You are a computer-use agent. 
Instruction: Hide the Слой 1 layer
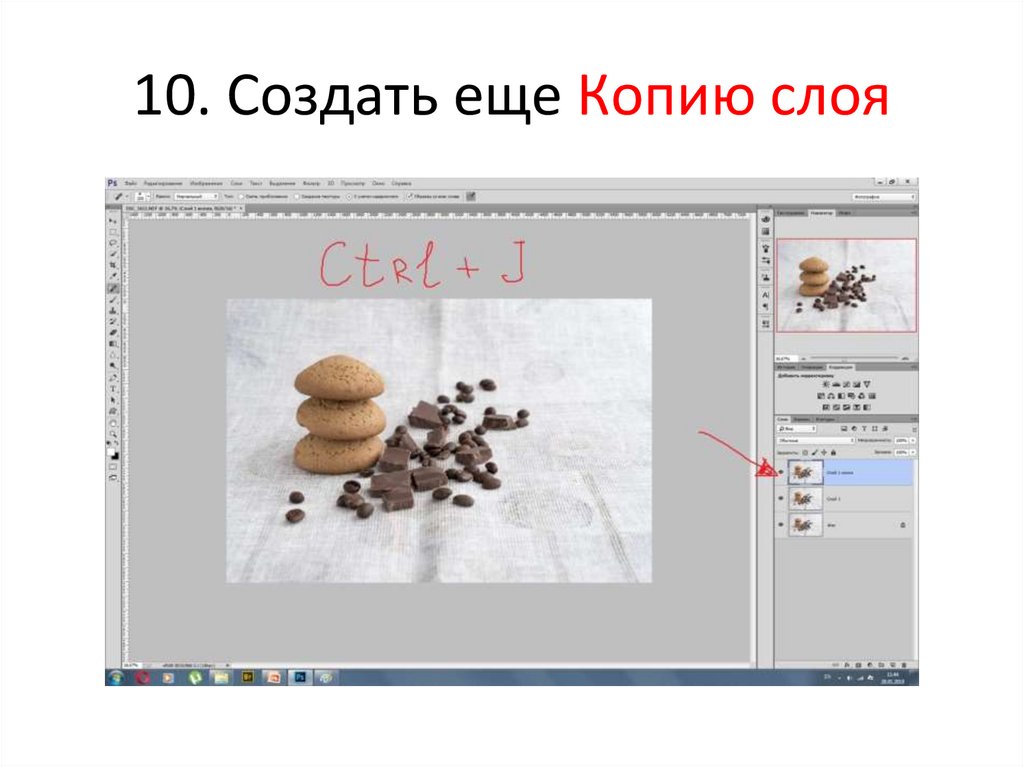pyautogui.click(x=781, y=498)
